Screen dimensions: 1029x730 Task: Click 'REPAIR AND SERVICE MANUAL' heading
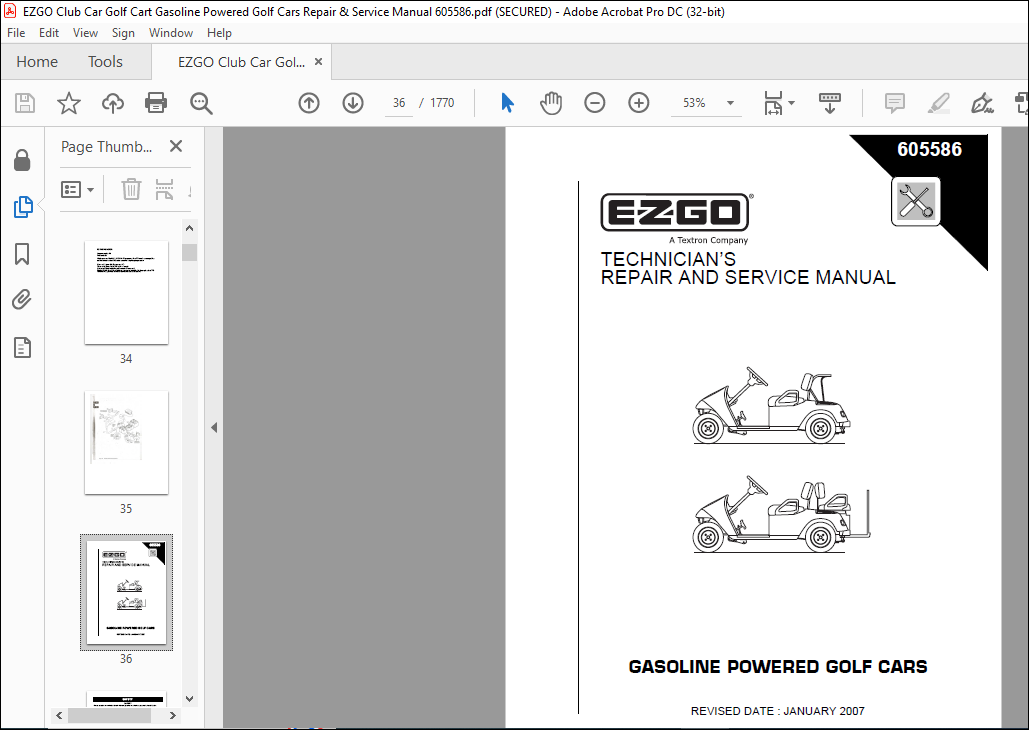coord(748,278)
